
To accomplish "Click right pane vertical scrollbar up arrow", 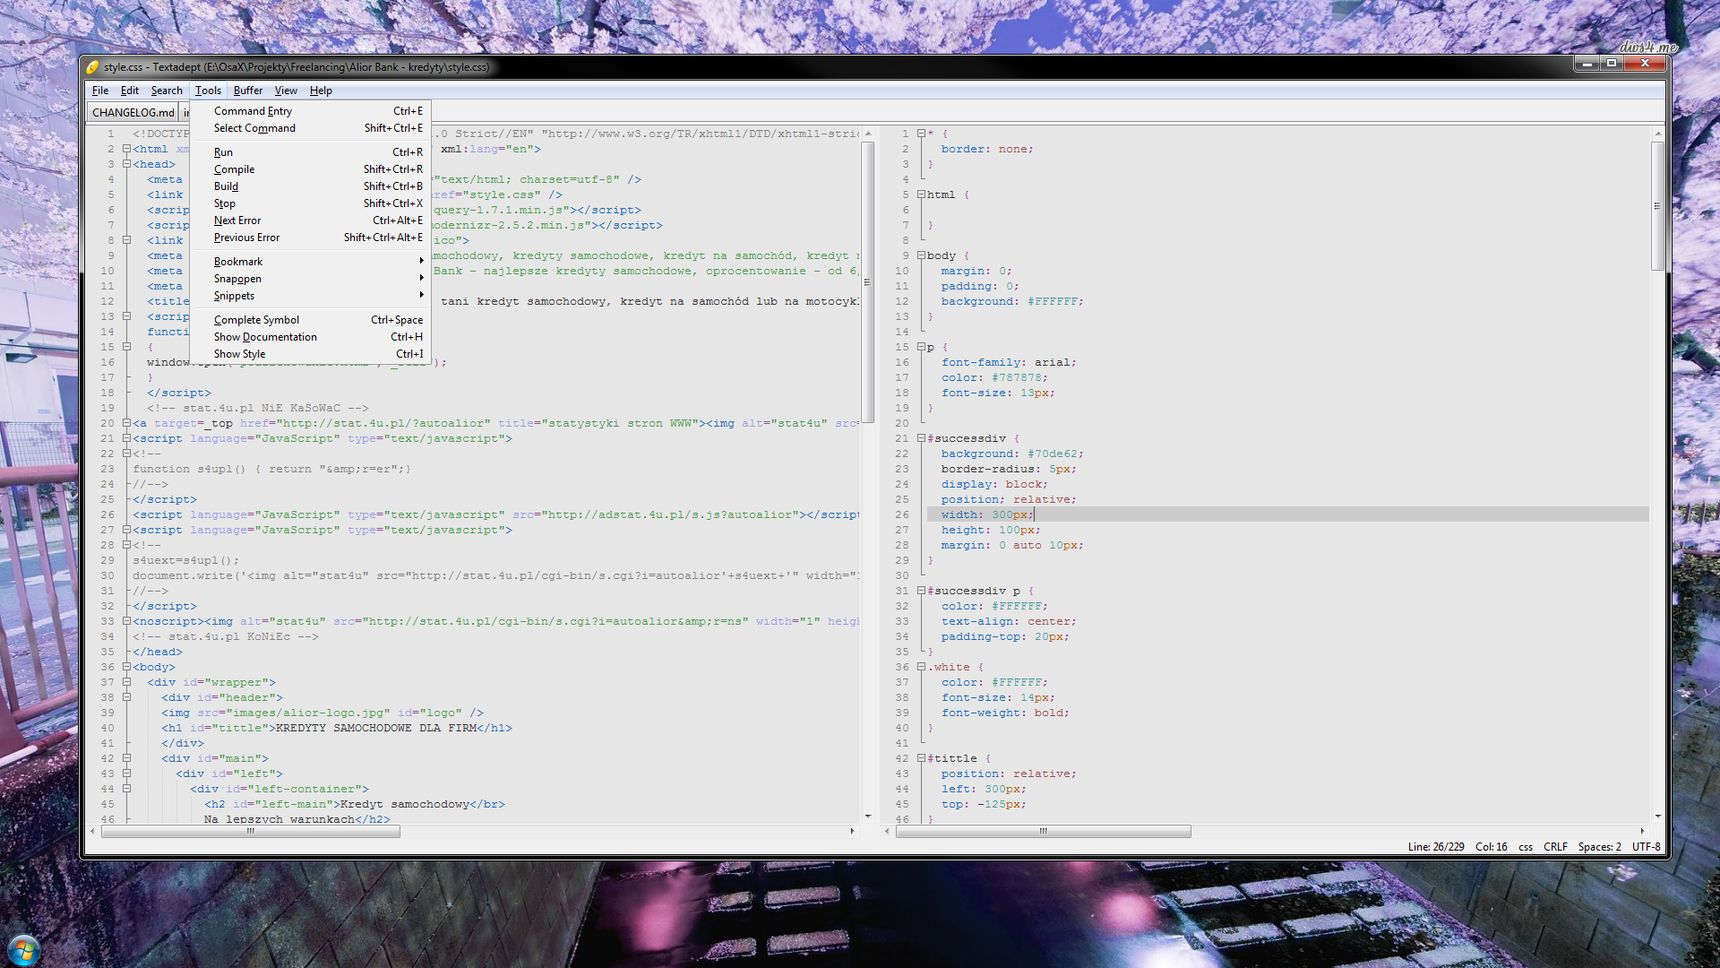I will tap(1657, 134).
